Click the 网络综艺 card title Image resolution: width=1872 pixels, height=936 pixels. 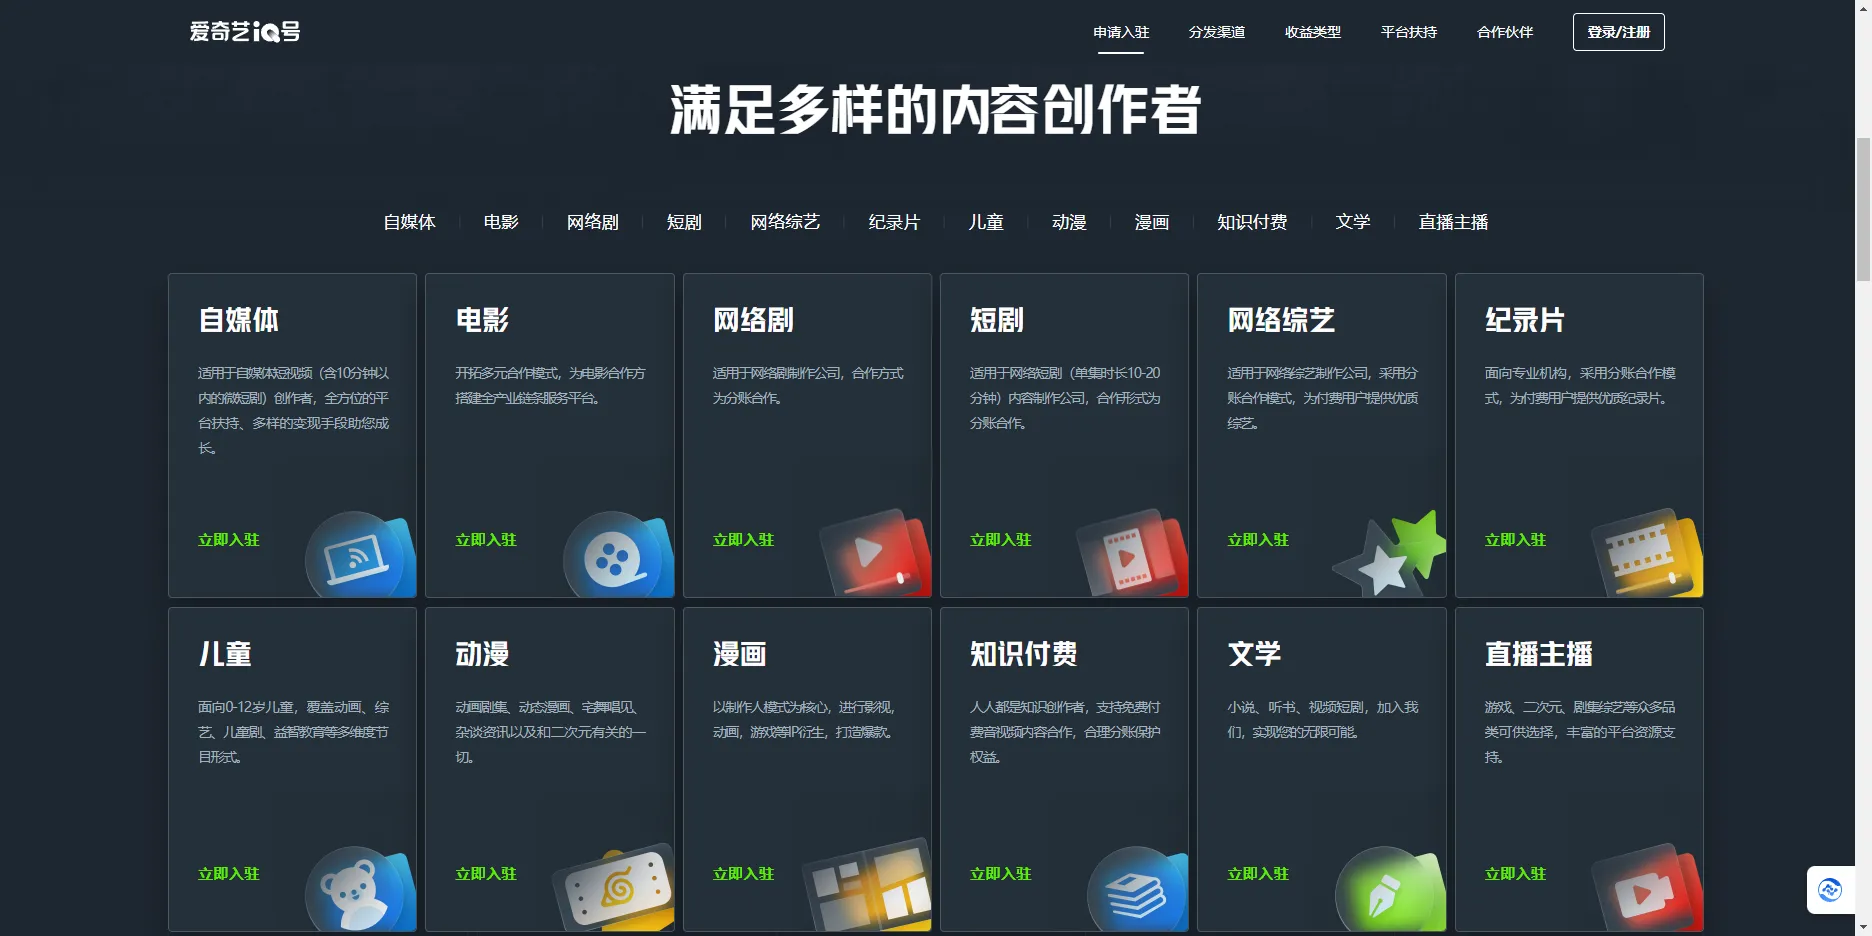click(x=1281, y=320)
